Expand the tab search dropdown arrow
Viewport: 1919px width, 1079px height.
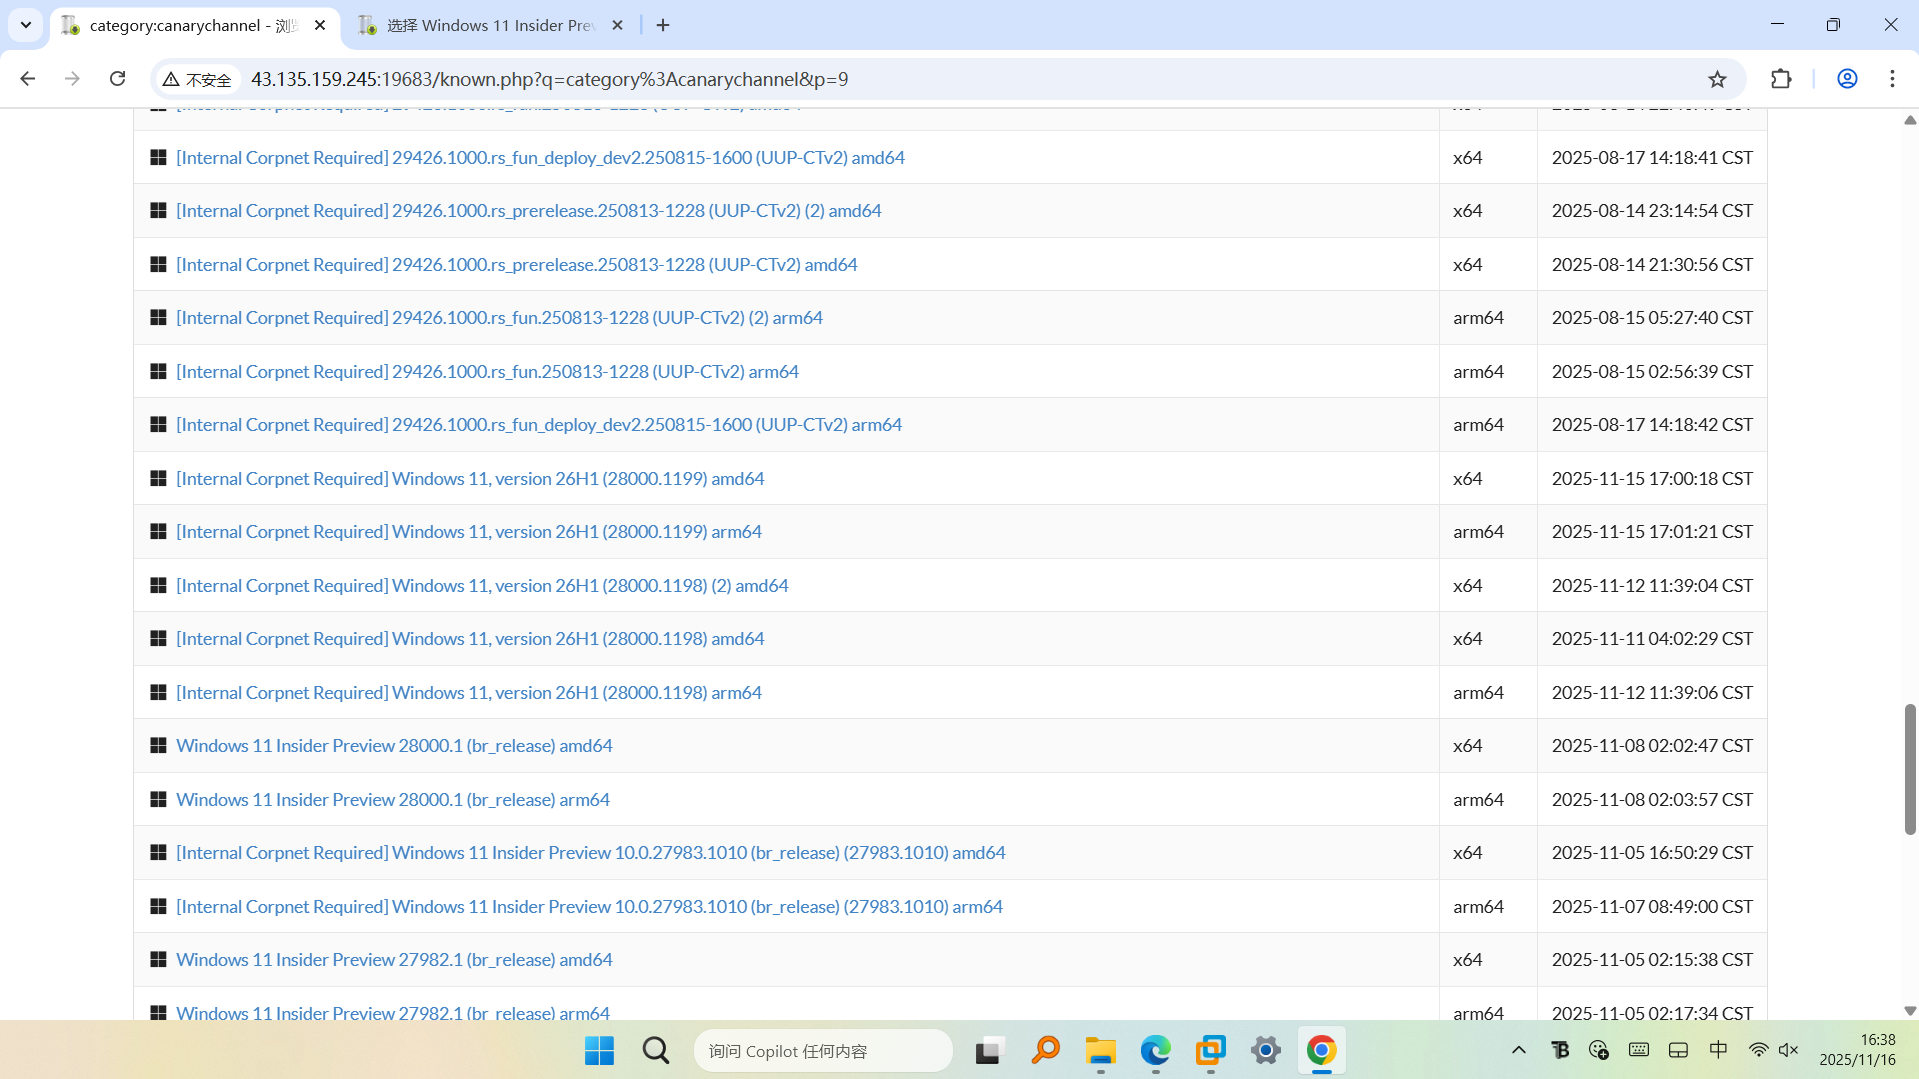click(26, 25)
